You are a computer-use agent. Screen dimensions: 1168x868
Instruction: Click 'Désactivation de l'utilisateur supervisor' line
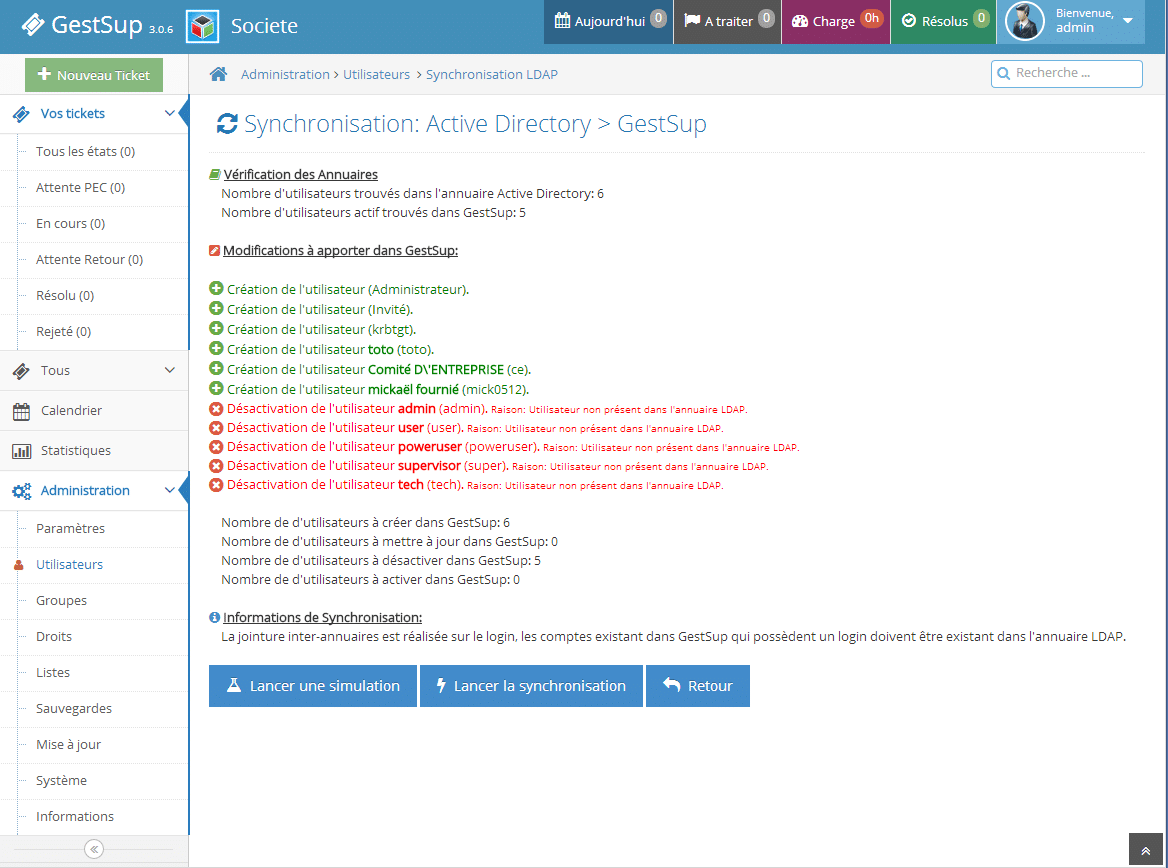coord(489,466)
